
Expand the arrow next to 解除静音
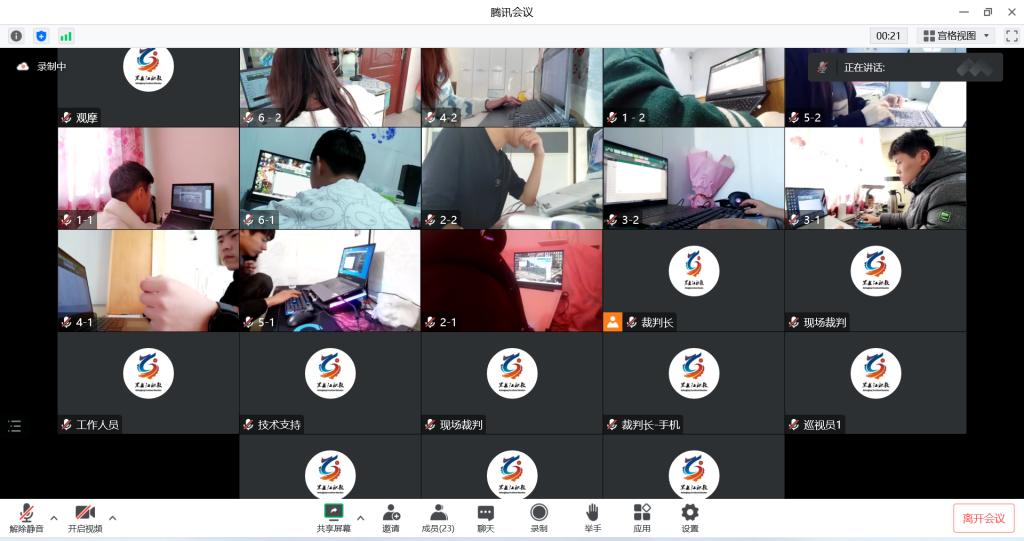coord(54,517)
